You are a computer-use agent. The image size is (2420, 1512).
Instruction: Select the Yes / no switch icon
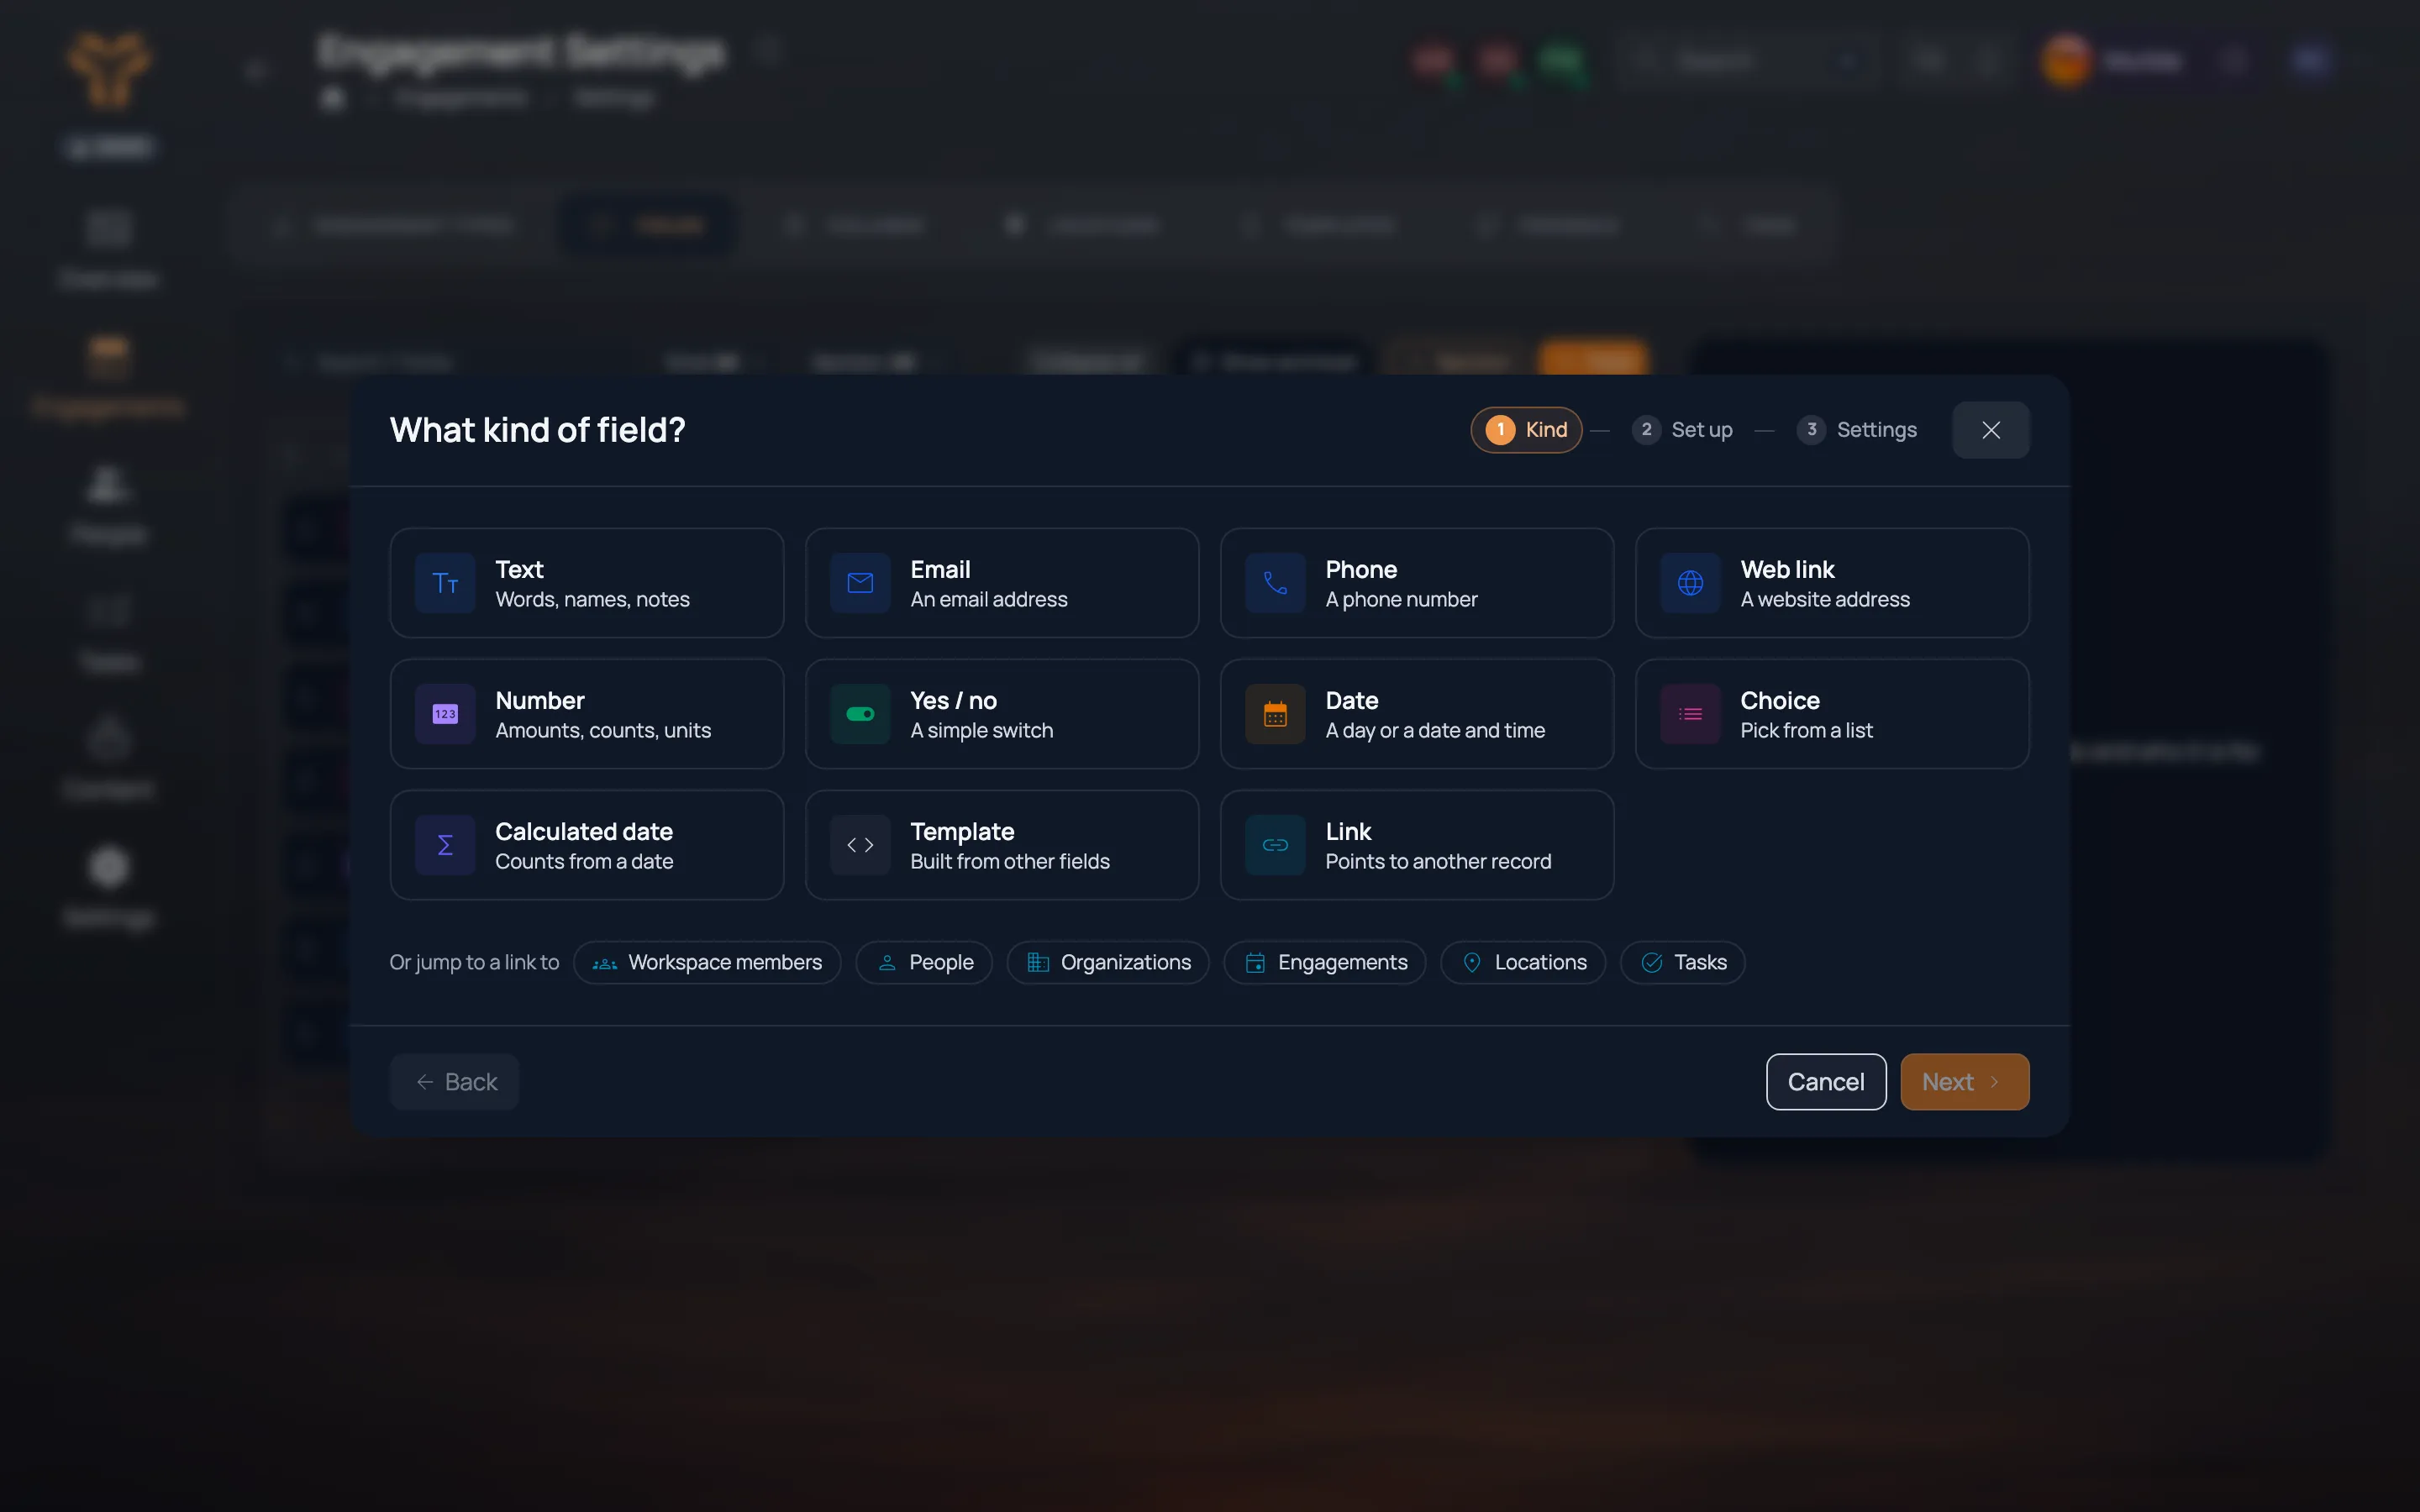860,714
